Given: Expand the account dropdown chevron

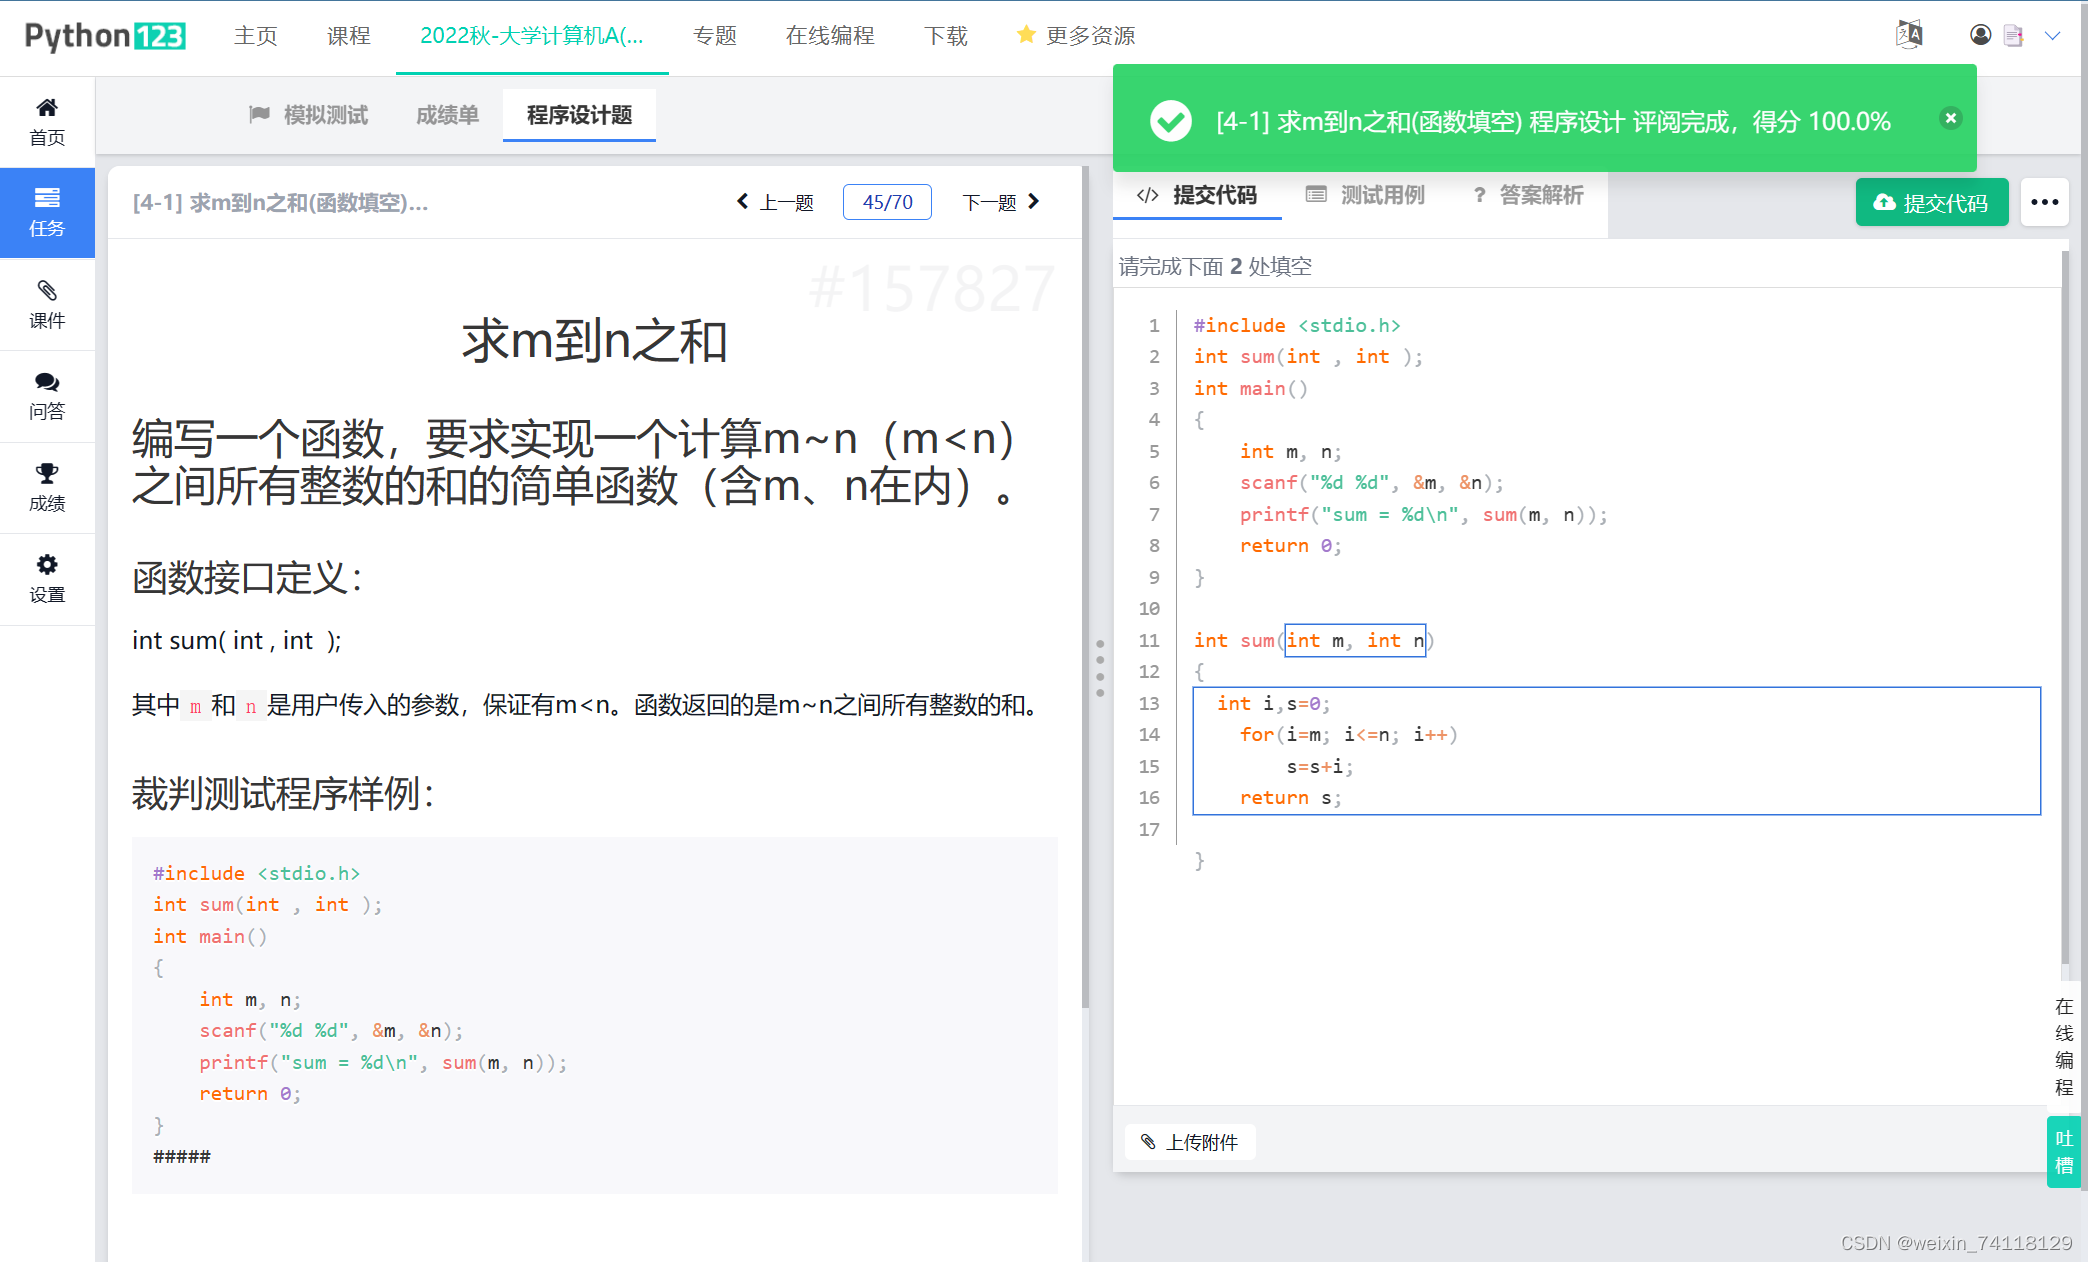Looking at the screenshot, I should tap(2052, 36).
